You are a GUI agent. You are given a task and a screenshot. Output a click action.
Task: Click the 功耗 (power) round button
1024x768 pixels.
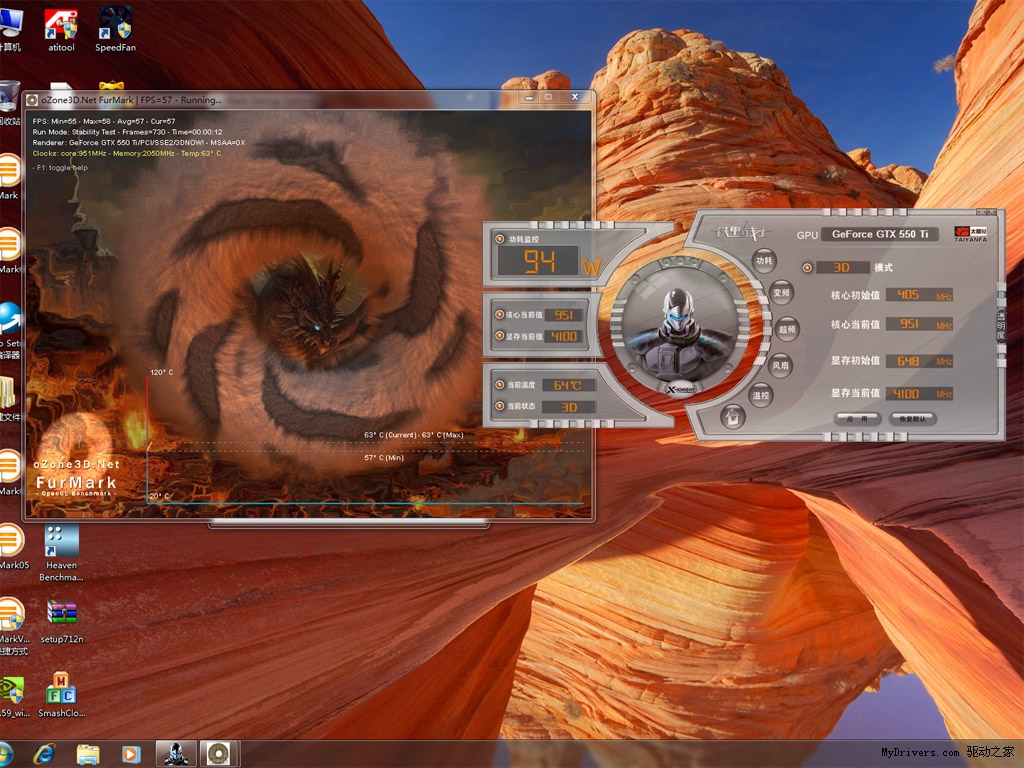tap(764, 262)
